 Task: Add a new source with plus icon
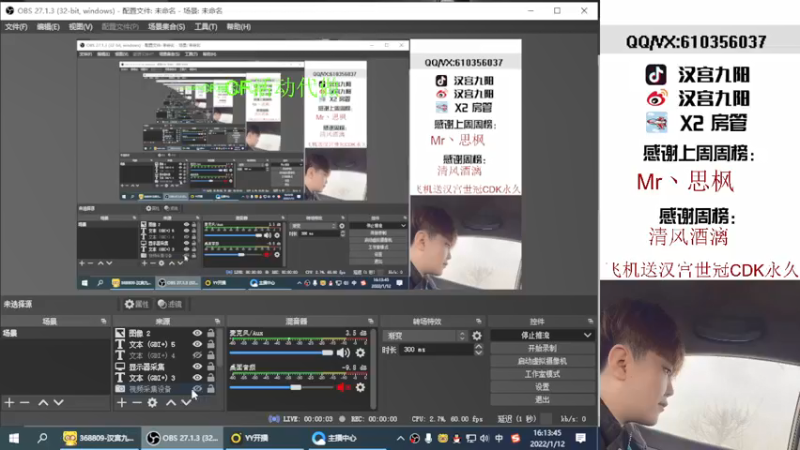pos(121,403)
